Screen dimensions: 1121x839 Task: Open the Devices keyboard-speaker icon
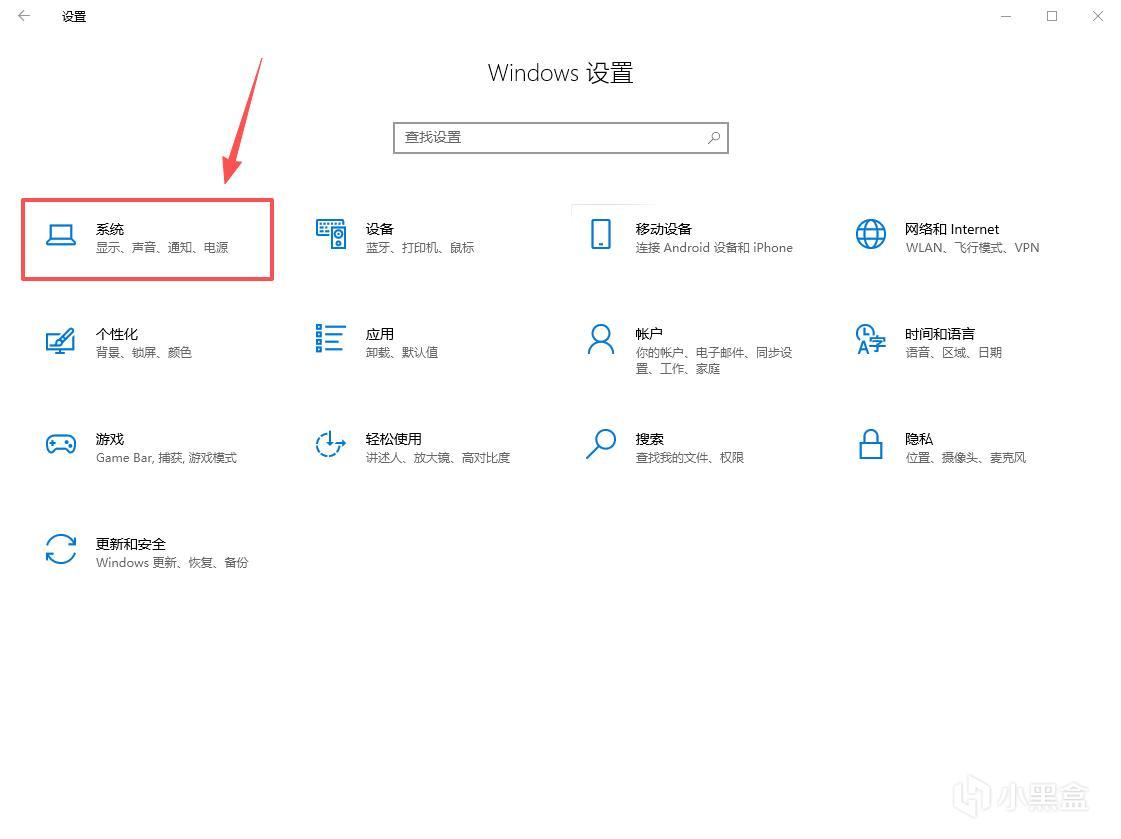coord(331,234)
